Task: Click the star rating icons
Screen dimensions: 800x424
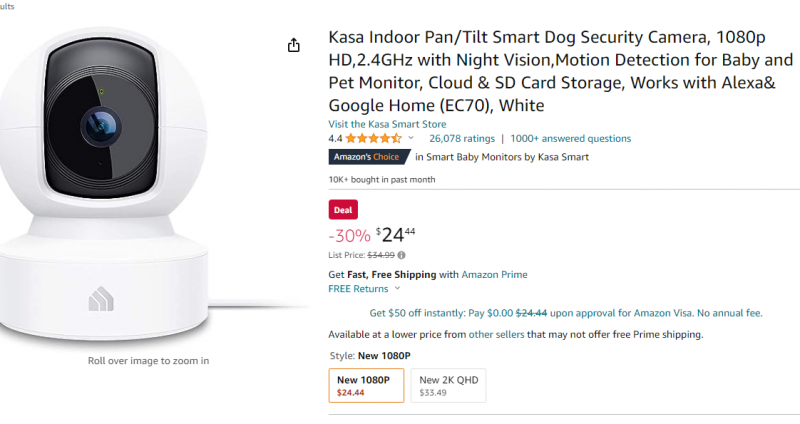Action: click(x=373, y=138)
